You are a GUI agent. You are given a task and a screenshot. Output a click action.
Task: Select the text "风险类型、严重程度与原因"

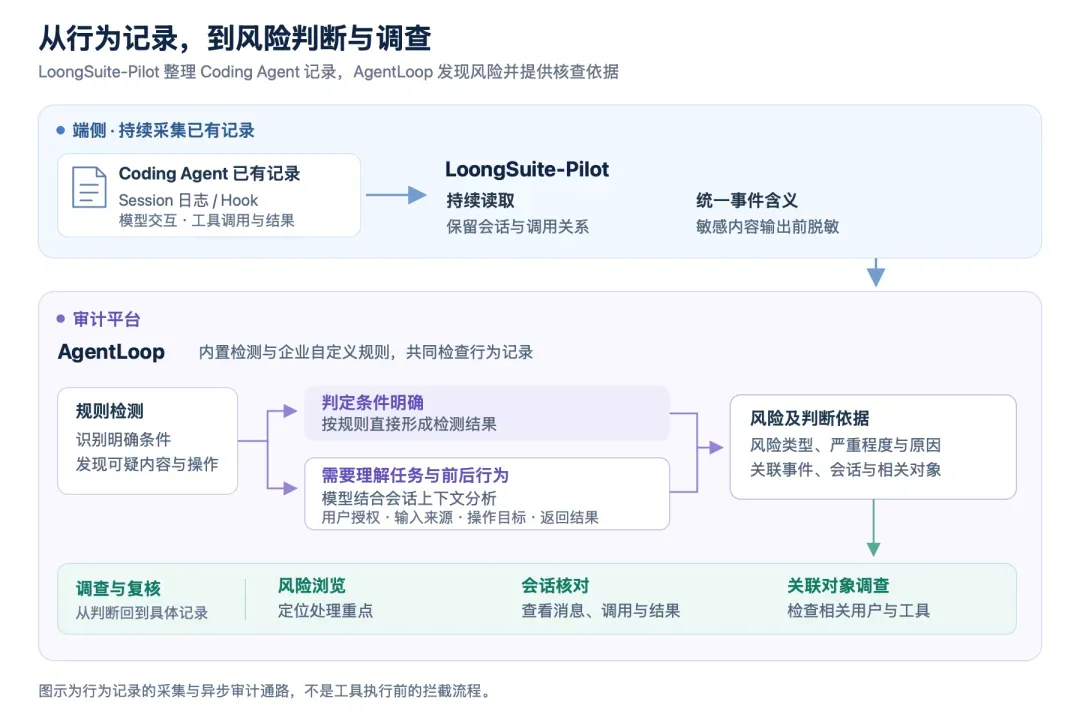coord(845,445)
